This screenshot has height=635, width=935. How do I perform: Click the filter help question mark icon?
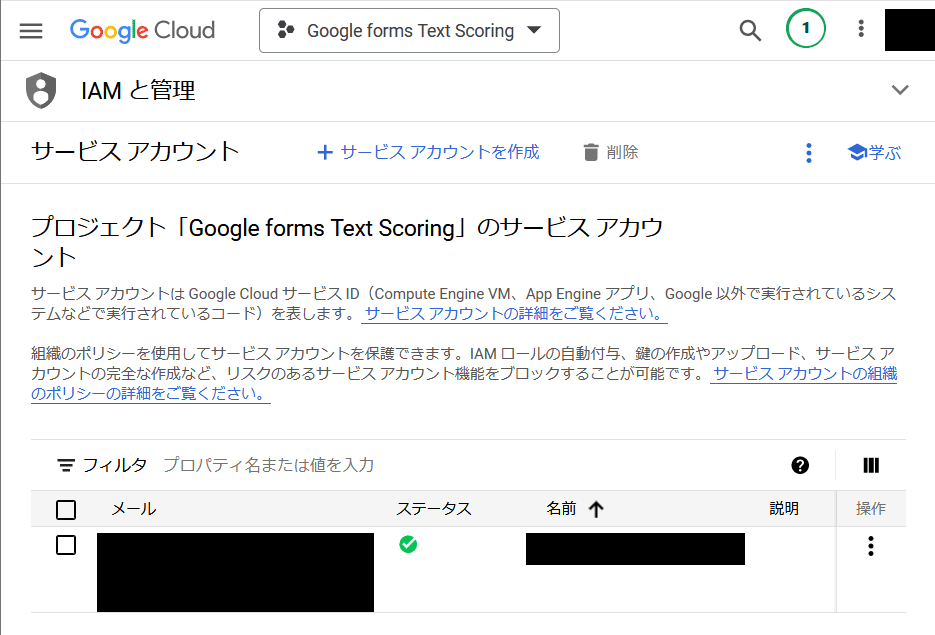[800, 465]
